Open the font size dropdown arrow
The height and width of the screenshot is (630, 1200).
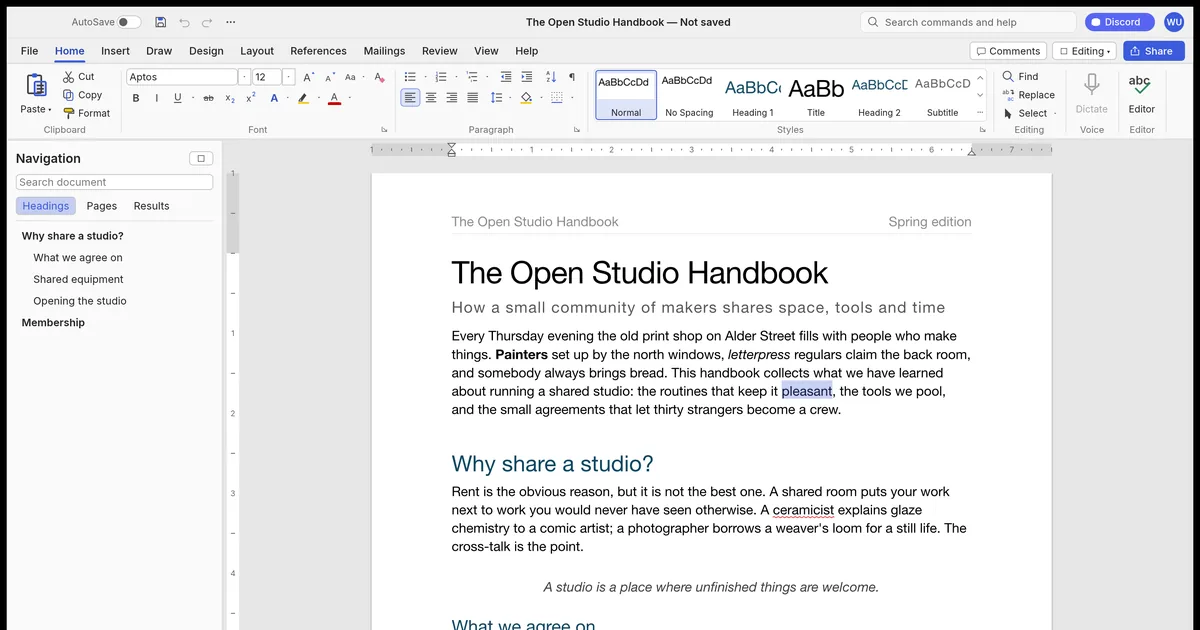click(289, 77)
